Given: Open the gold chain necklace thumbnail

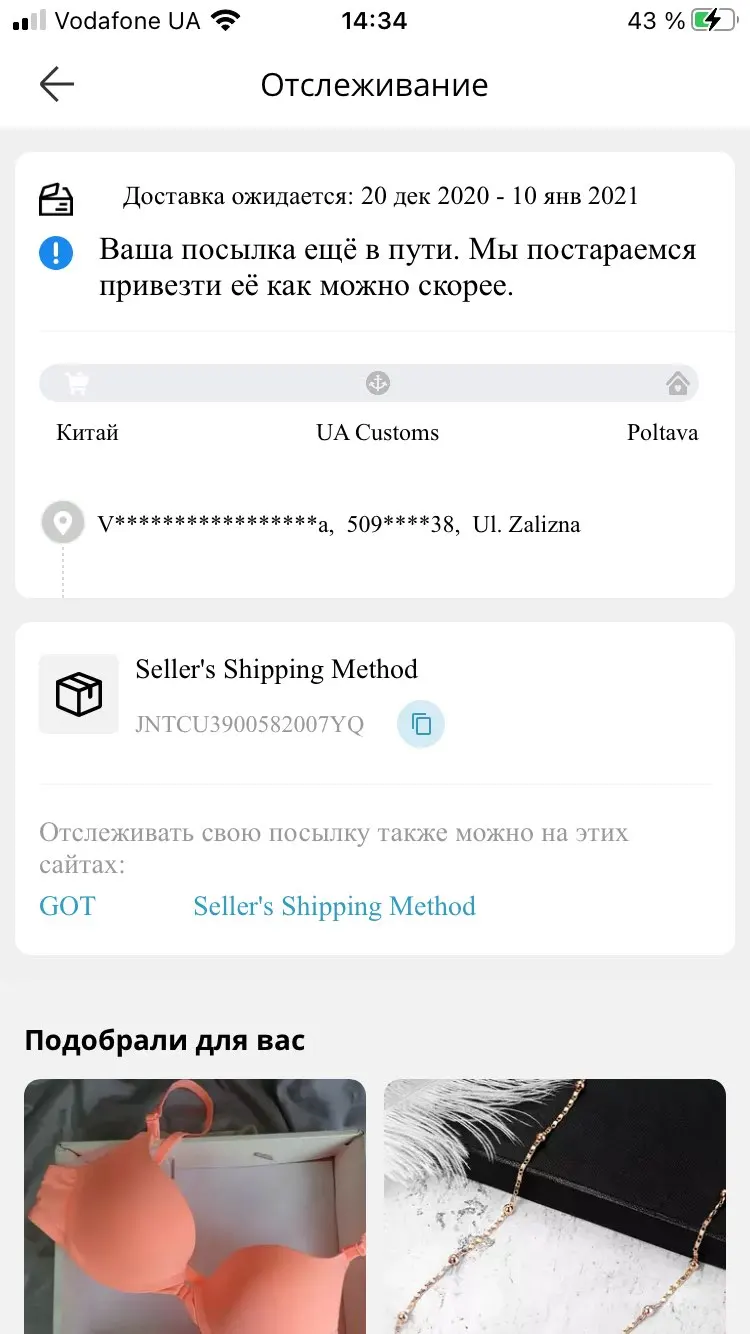Looking at the screenshot, I should click(555, 1205).
